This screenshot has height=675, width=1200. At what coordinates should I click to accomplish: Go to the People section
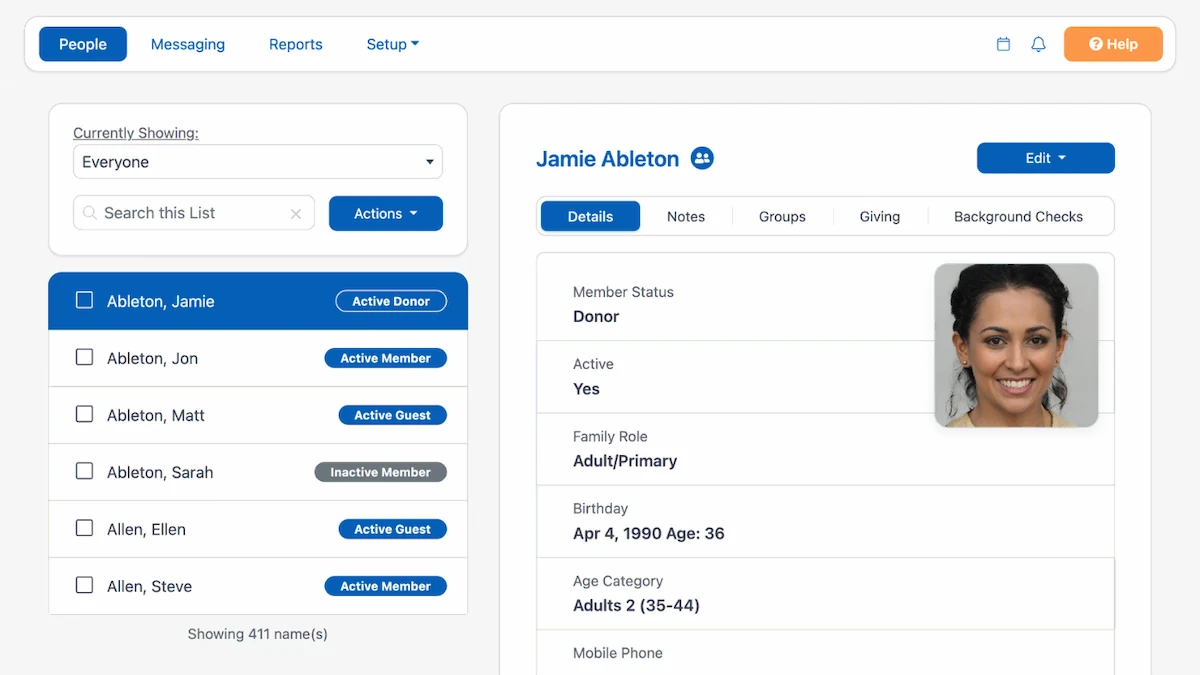tap(83, 44)
